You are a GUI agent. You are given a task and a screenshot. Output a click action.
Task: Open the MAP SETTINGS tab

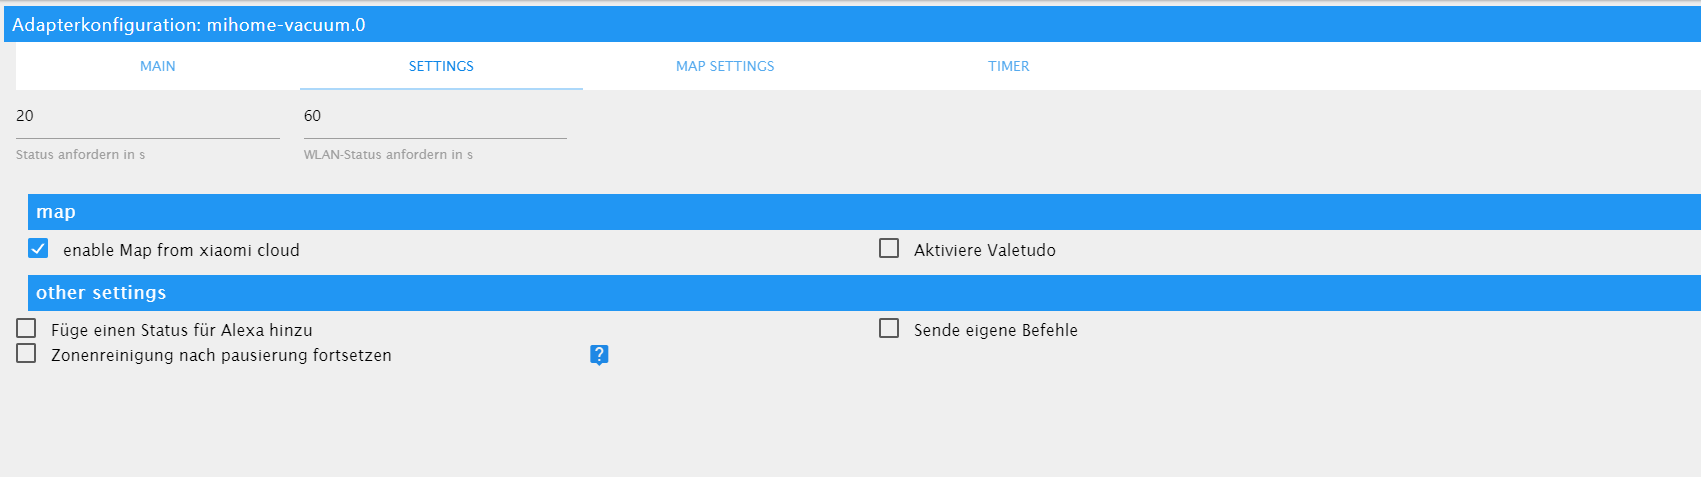point(725,66)
